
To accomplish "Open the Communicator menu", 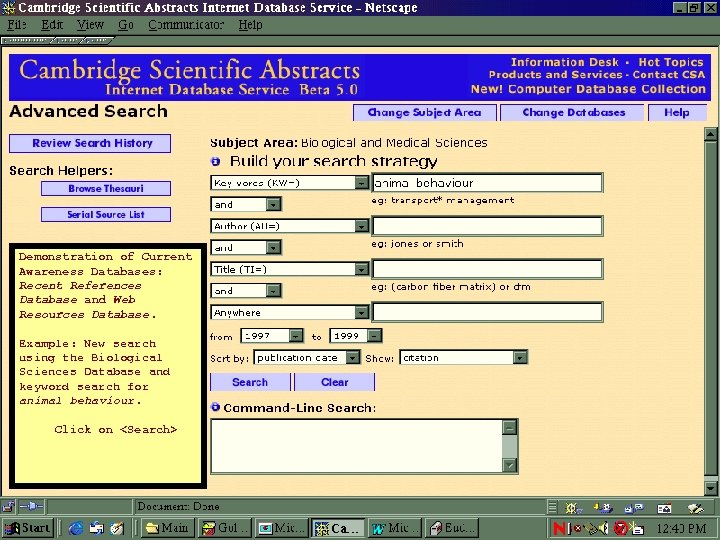I will coord(186,25).
